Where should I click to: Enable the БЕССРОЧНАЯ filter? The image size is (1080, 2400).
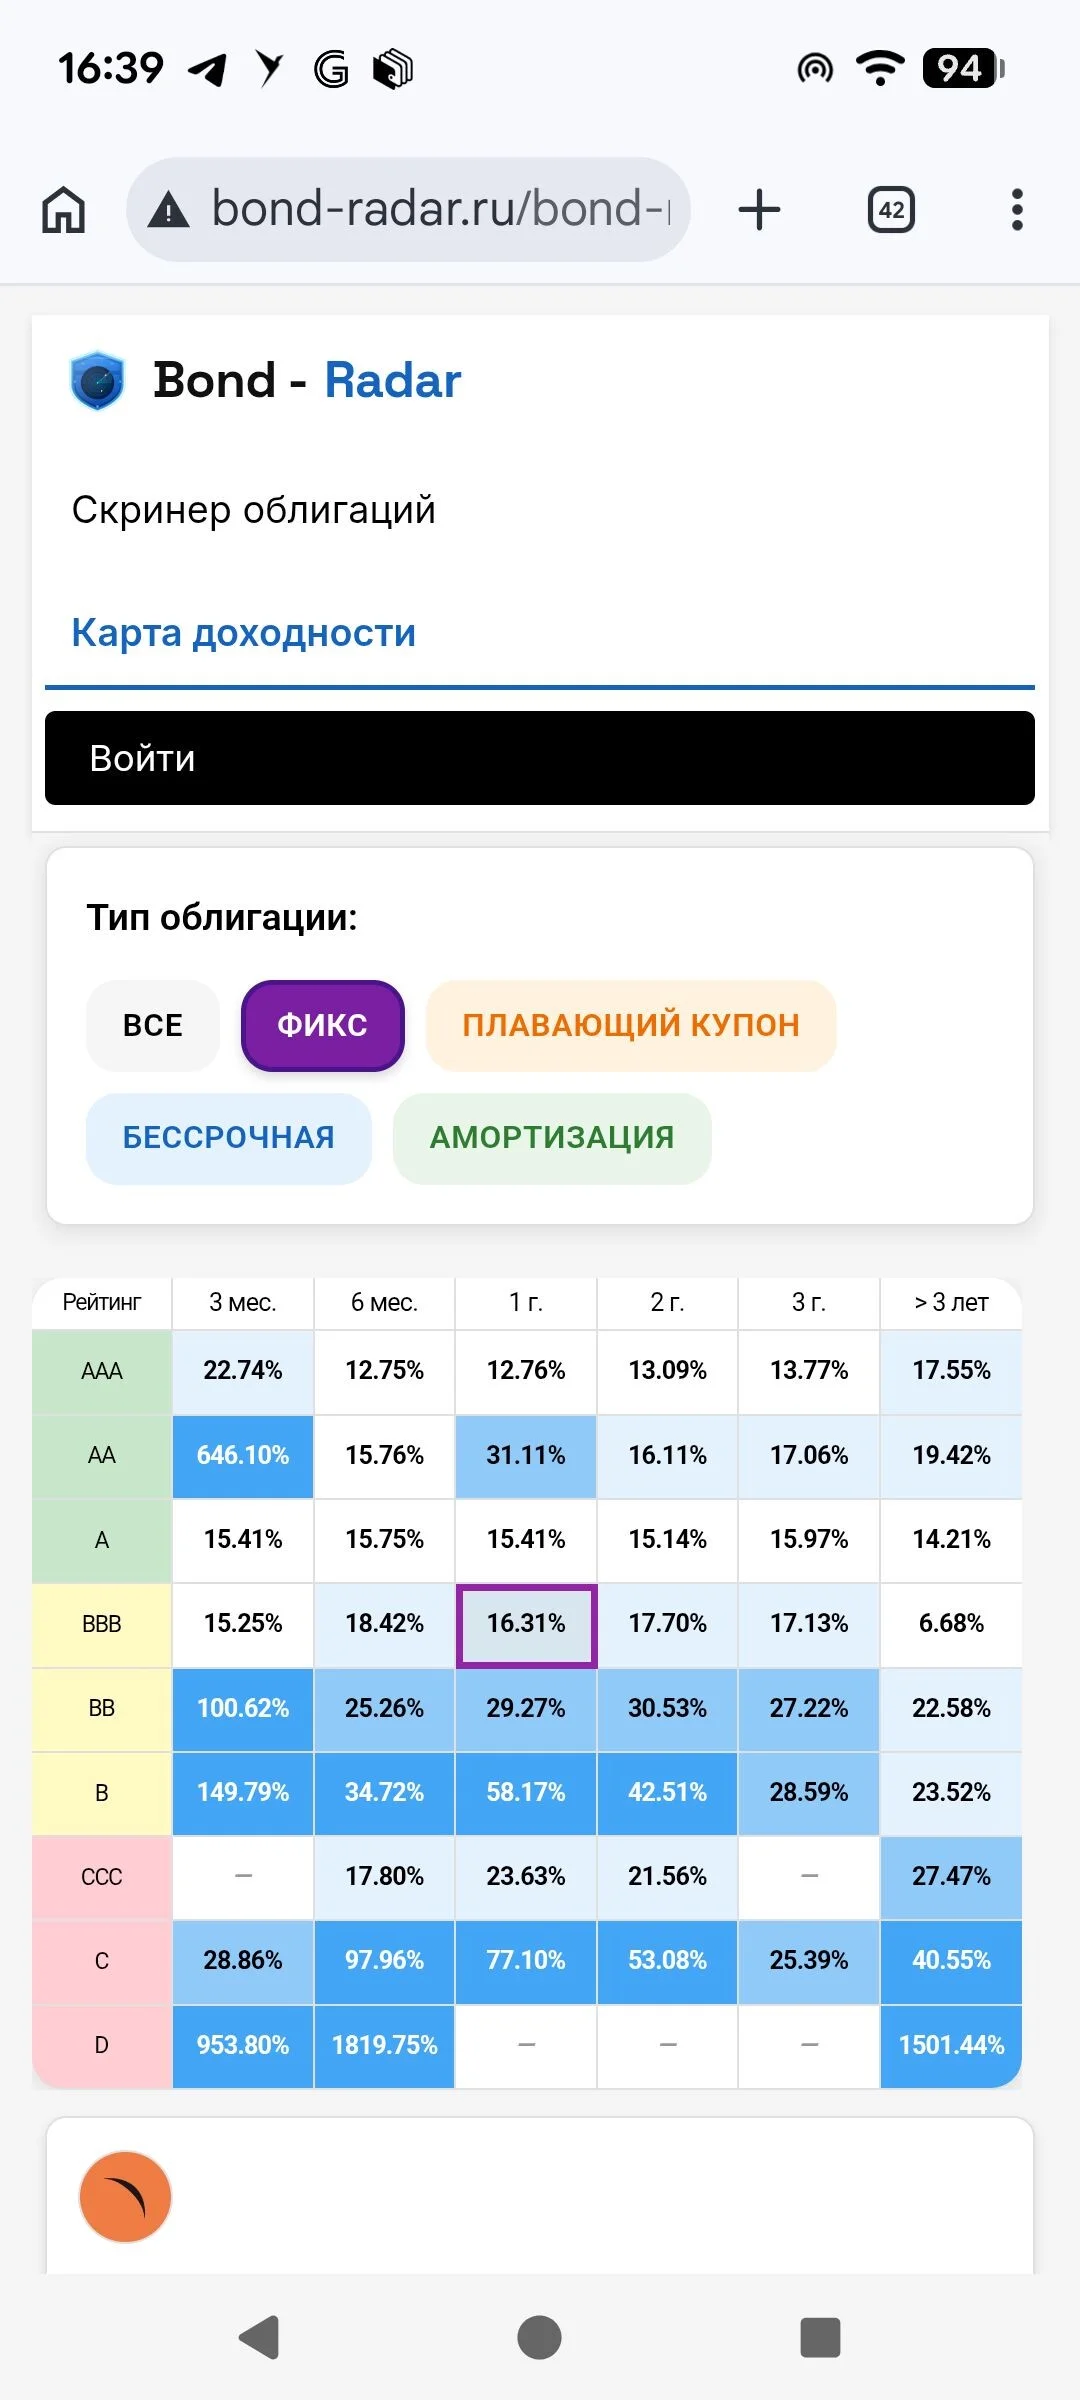[229, 1138]
